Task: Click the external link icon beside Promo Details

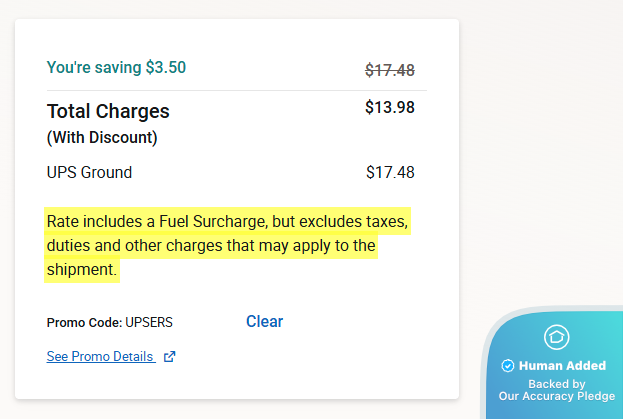Action: coord(169,356)
